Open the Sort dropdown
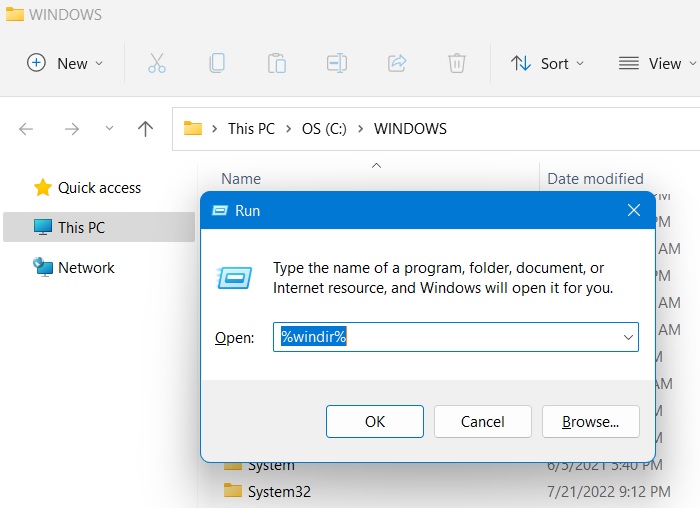The image size is (700, 508). (548, 63)
